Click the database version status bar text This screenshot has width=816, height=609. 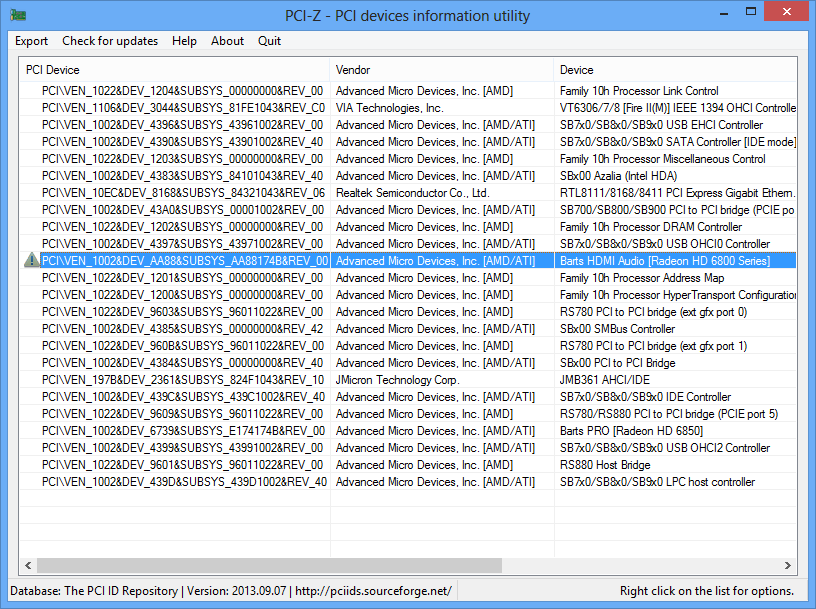pyautogui.click(x=231, y=591)
